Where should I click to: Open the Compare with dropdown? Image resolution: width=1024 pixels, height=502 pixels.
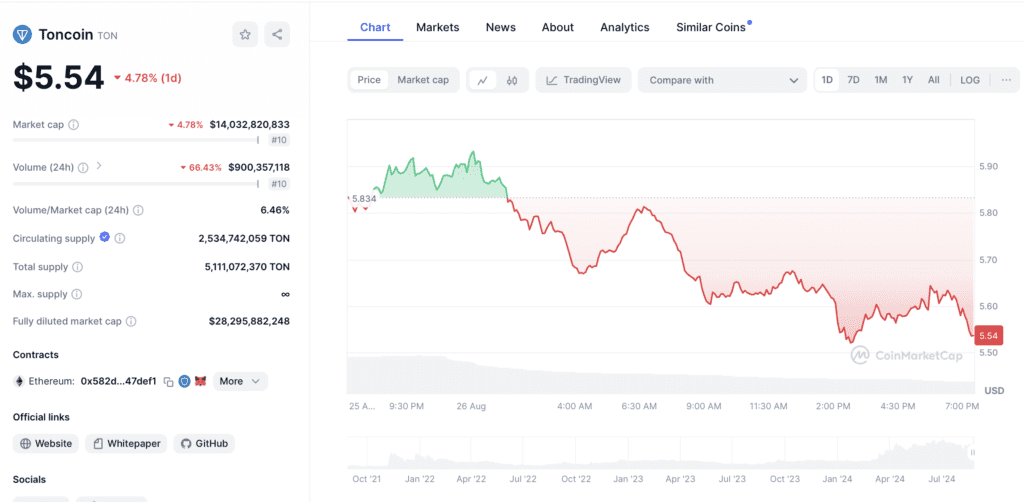723,80
